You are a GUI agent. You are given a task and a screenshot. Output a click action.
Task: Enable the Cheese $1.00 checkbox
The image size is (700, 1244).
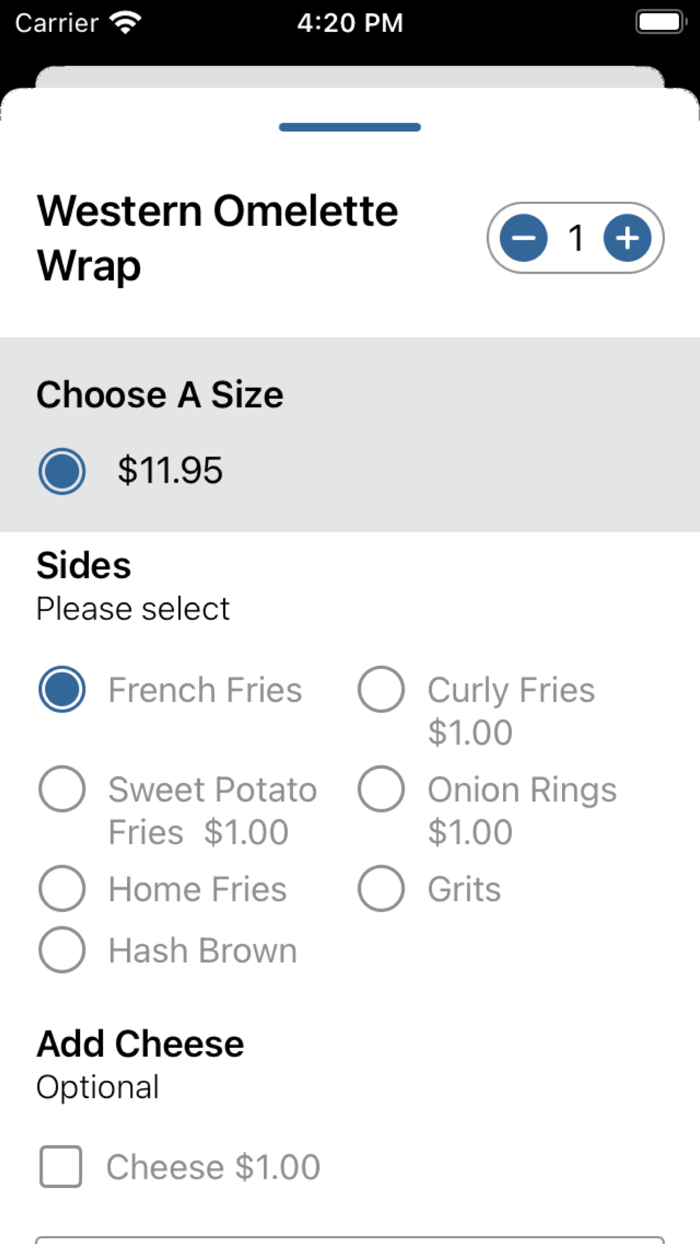pos(60,1167)
